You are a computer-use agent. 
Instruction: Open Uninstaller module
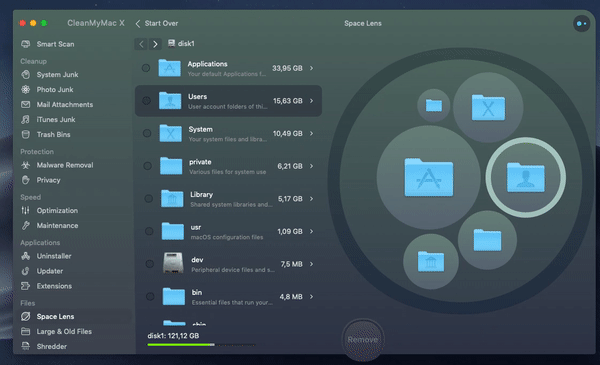(x=54, y=256)
